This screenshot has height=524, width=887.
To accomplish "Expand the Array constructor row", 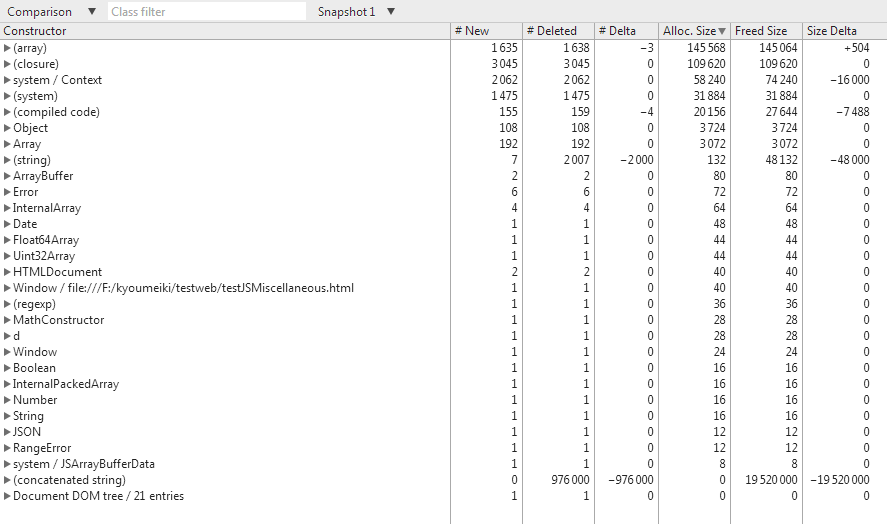I will point(7,144).
